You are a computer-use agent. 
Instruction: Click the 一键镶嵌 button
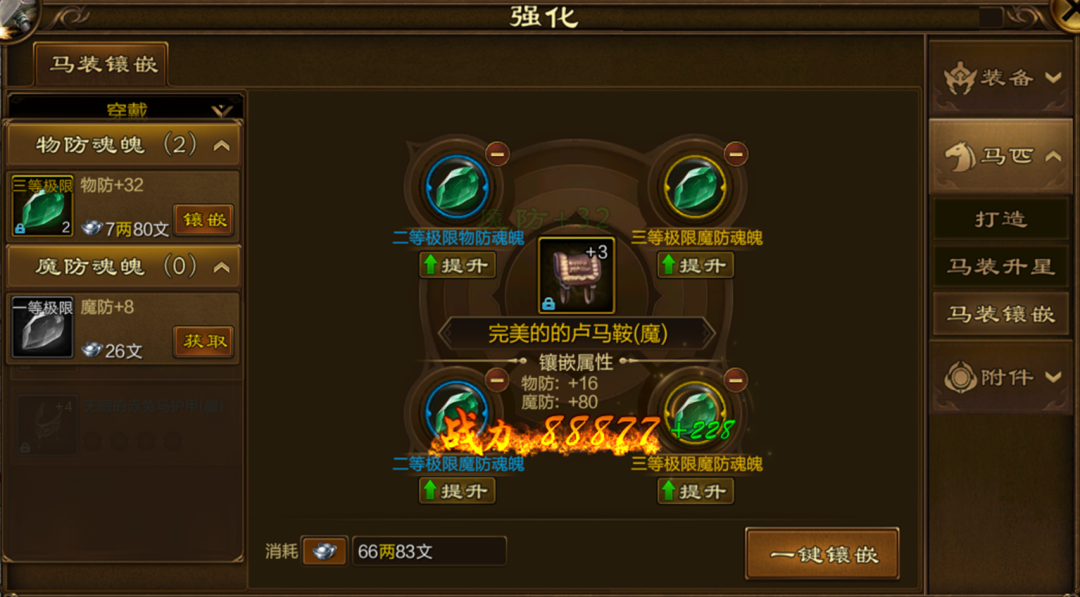(822, 554)
